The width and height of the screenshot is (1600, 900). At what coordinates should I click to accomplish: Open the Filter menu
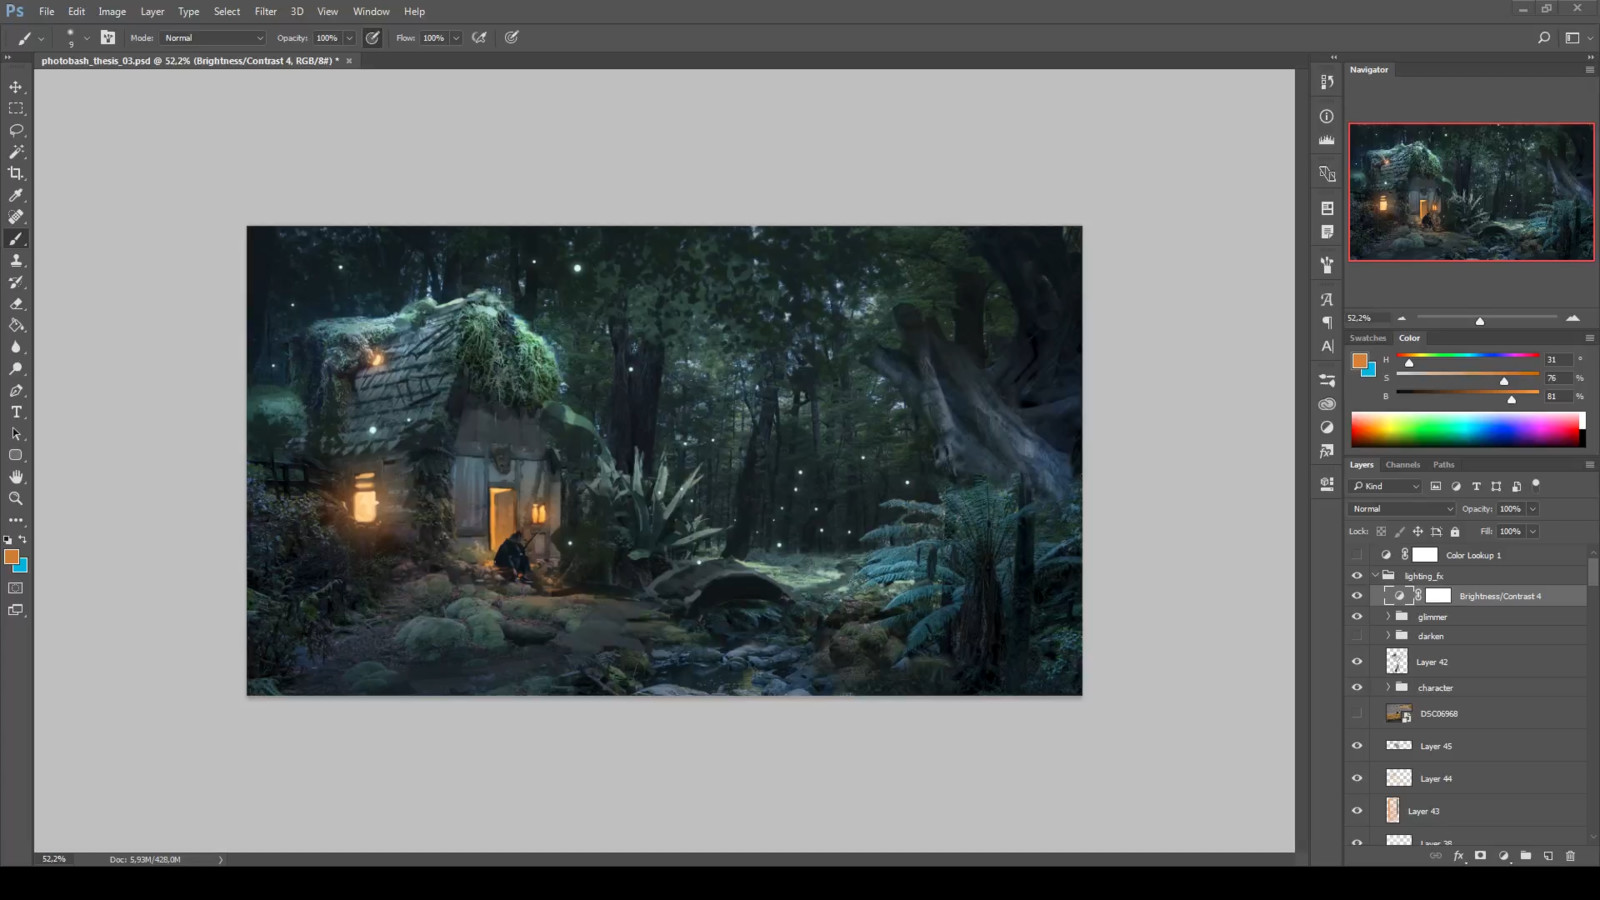tap(266, 12)
